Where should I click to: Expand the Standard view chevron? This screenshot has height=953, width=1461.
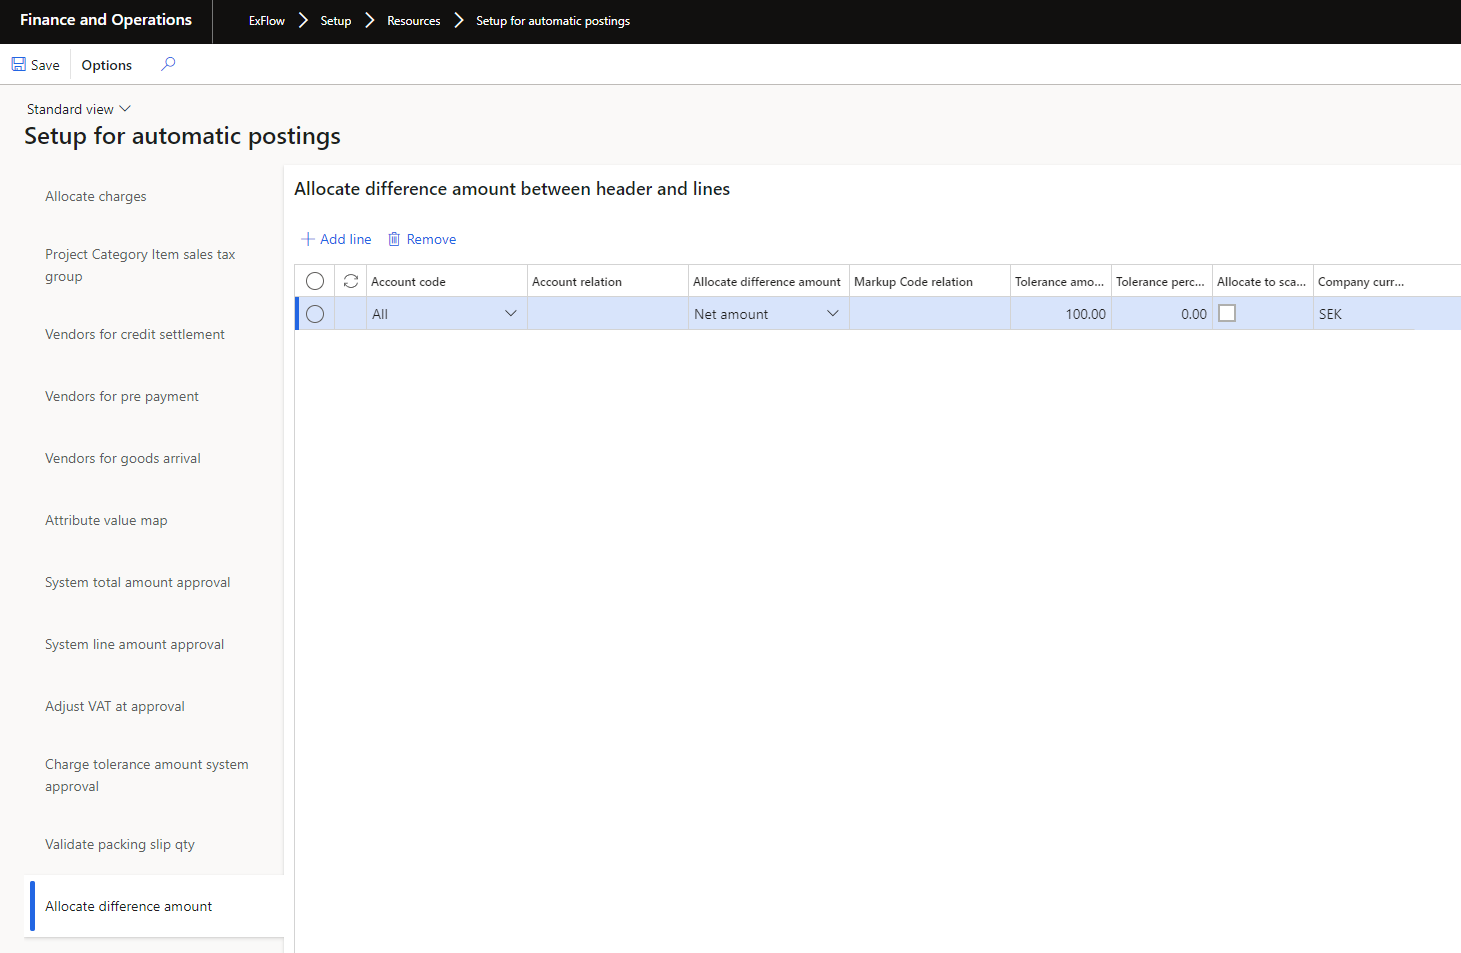point(125,109)
